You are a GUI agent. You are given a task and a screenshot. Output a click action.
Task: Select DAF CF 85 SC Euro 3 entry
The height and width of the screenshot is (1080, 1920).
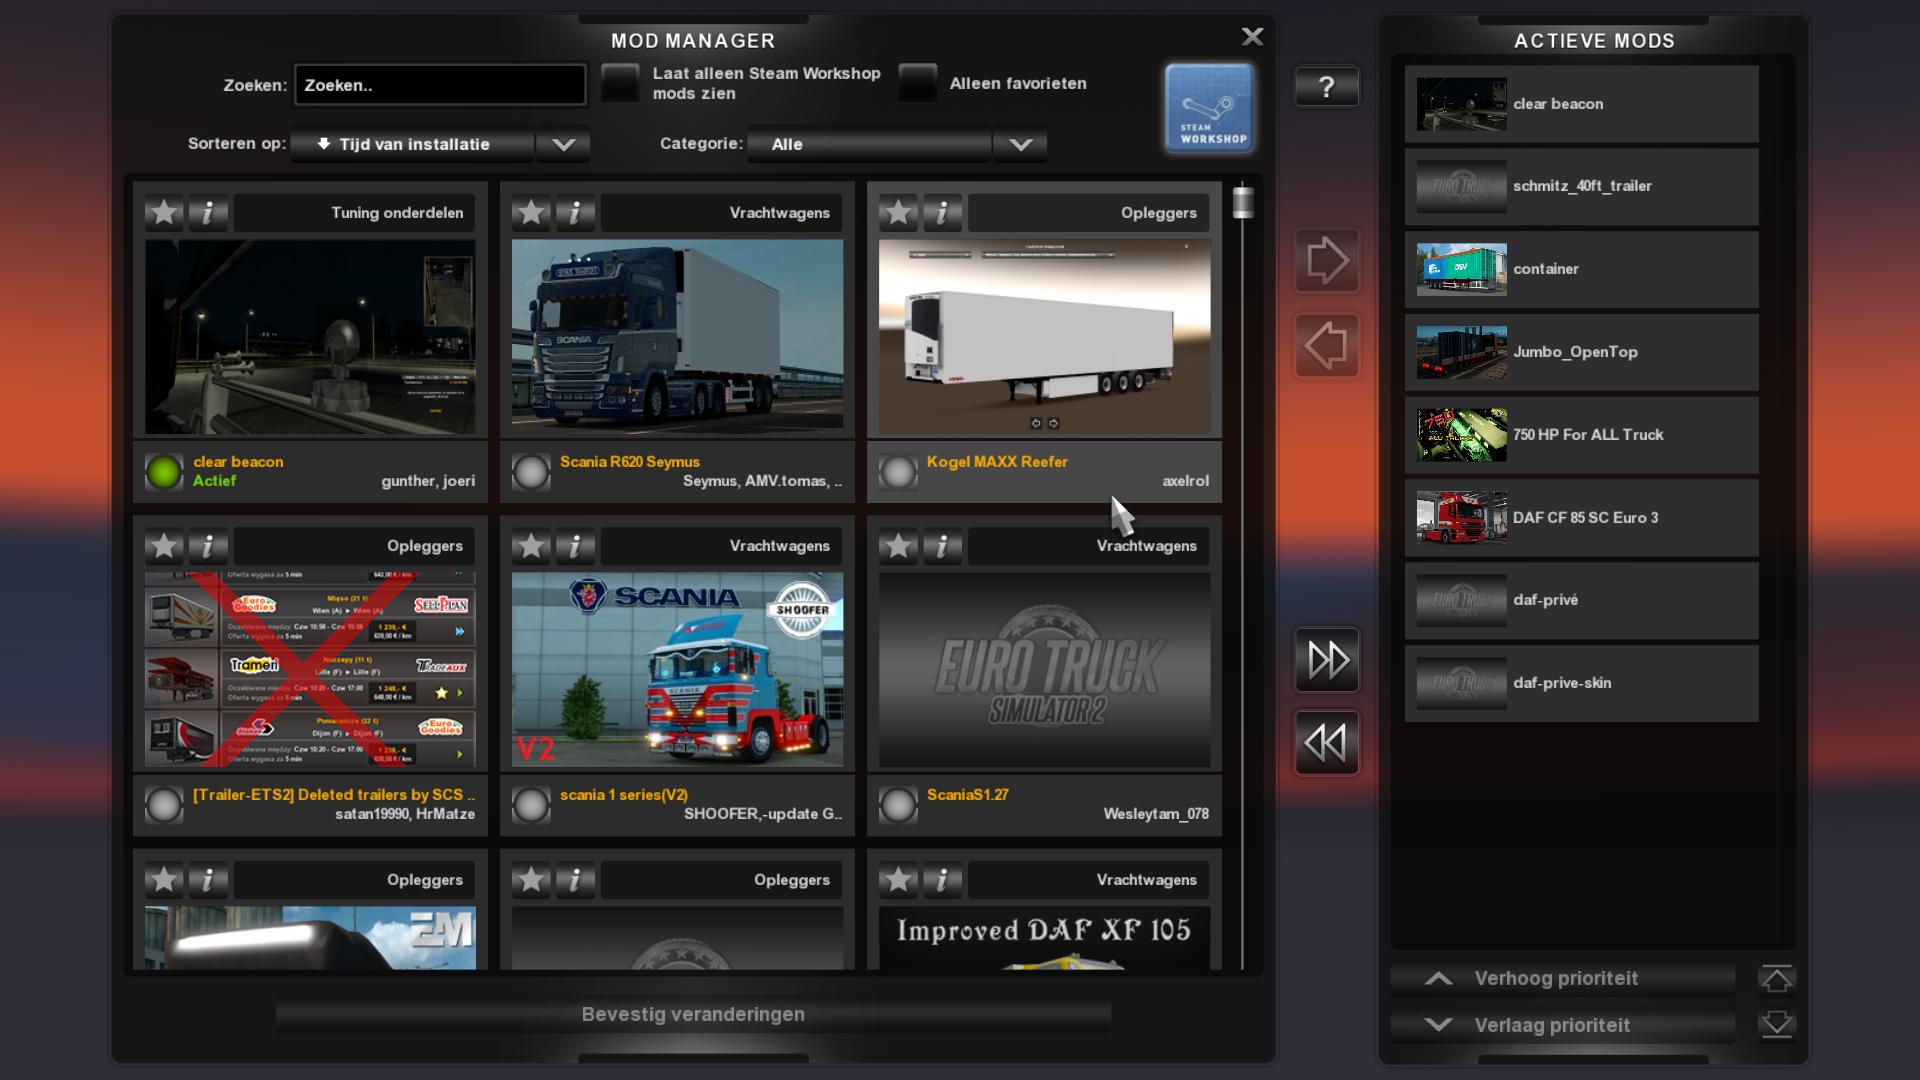click(1581, 518)
